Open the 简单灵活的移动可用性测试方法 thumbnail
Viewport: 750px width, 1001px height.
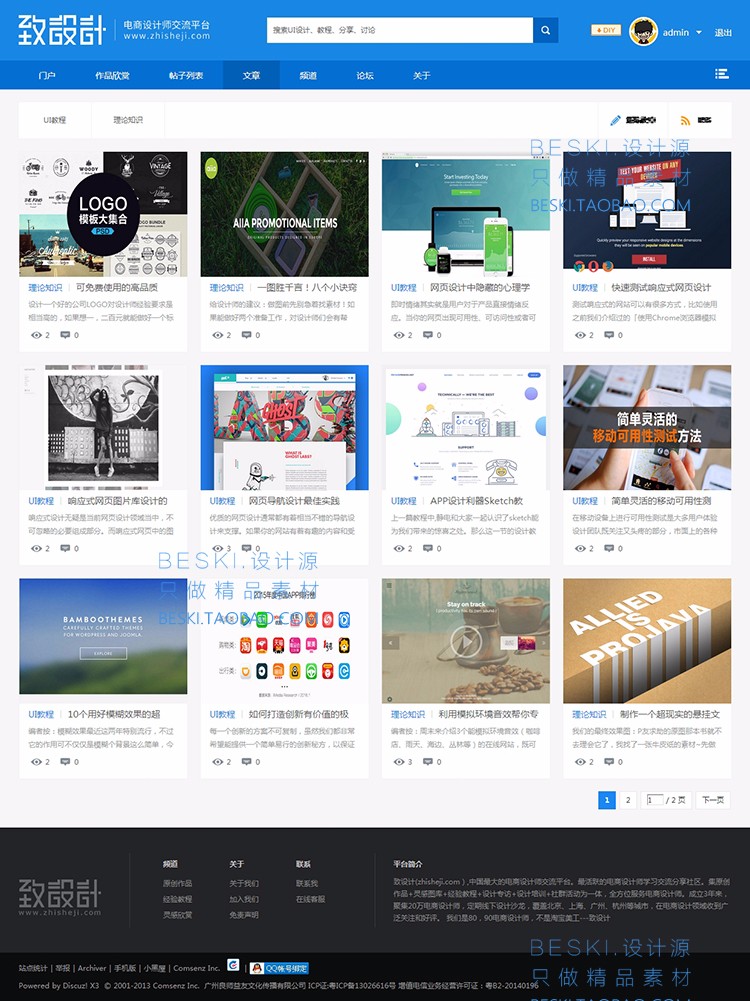click(x=647, y=427)
